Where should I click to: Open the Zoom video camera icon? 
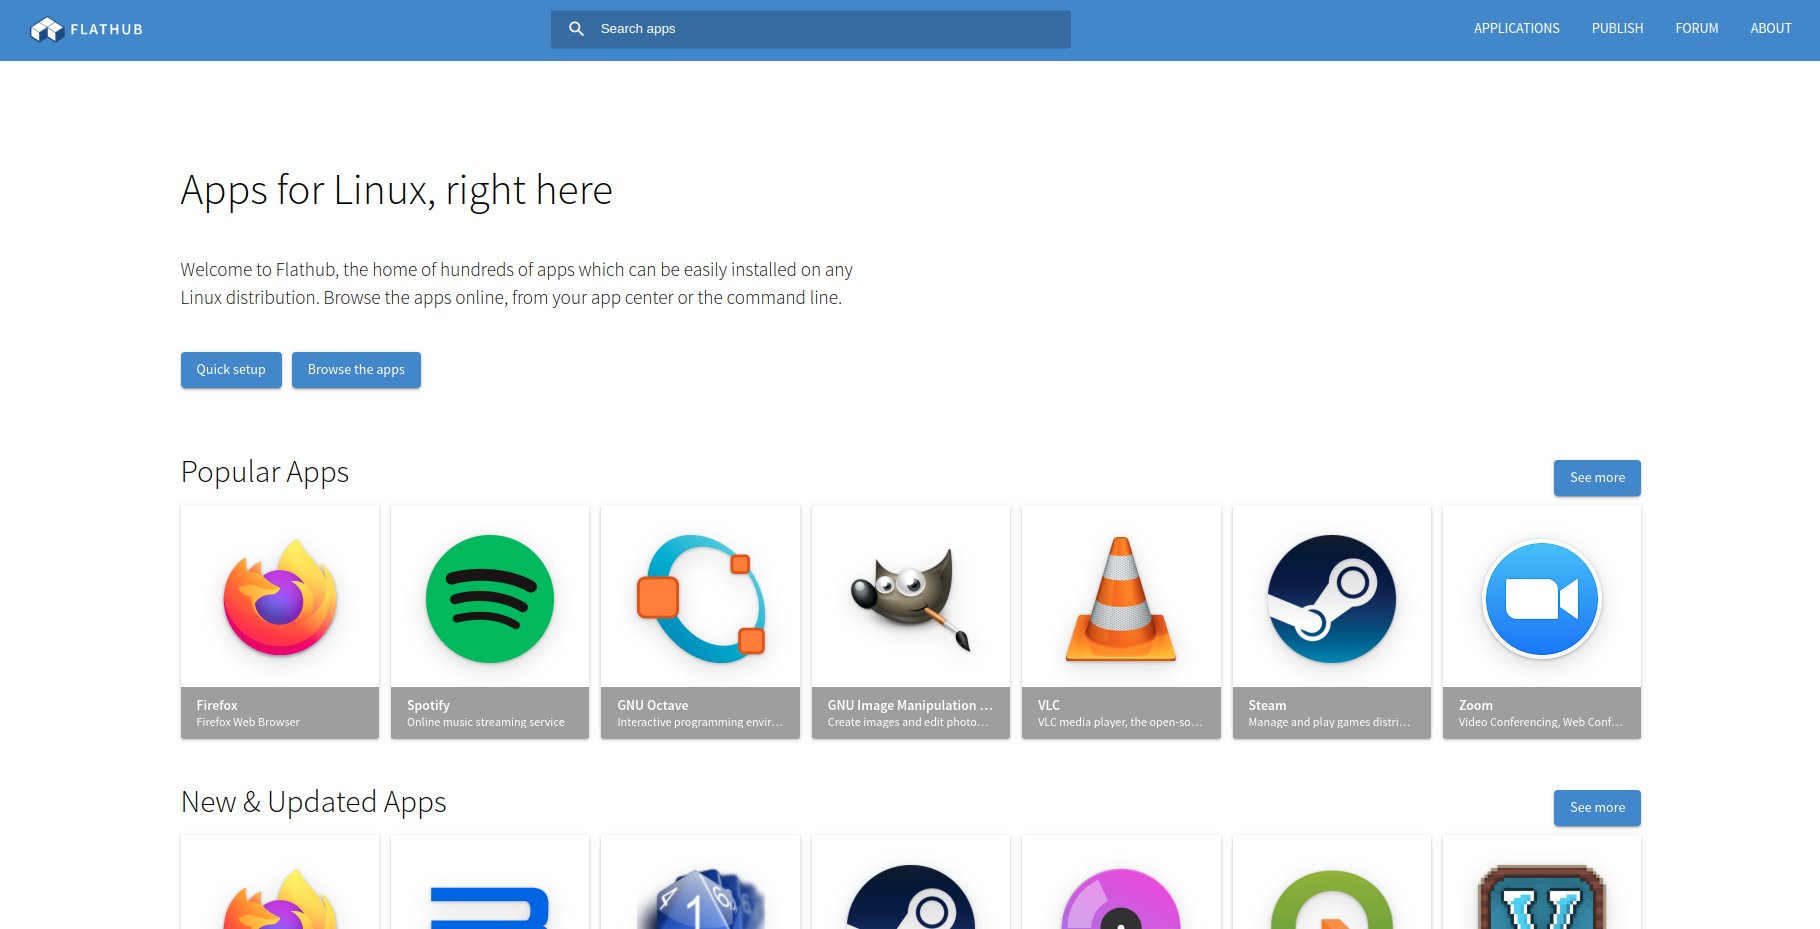pyautogui.click(x=1541, y=598)
